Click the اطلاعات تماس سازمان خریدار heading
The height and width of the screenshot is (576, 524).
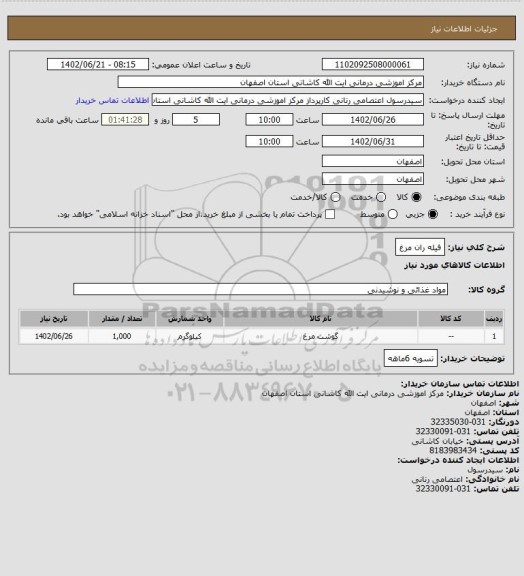point(460,384)
